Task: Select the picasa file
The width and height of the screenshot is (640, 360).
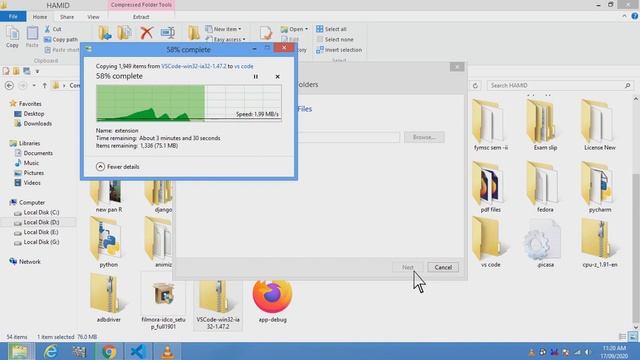Action: point(545,242)
